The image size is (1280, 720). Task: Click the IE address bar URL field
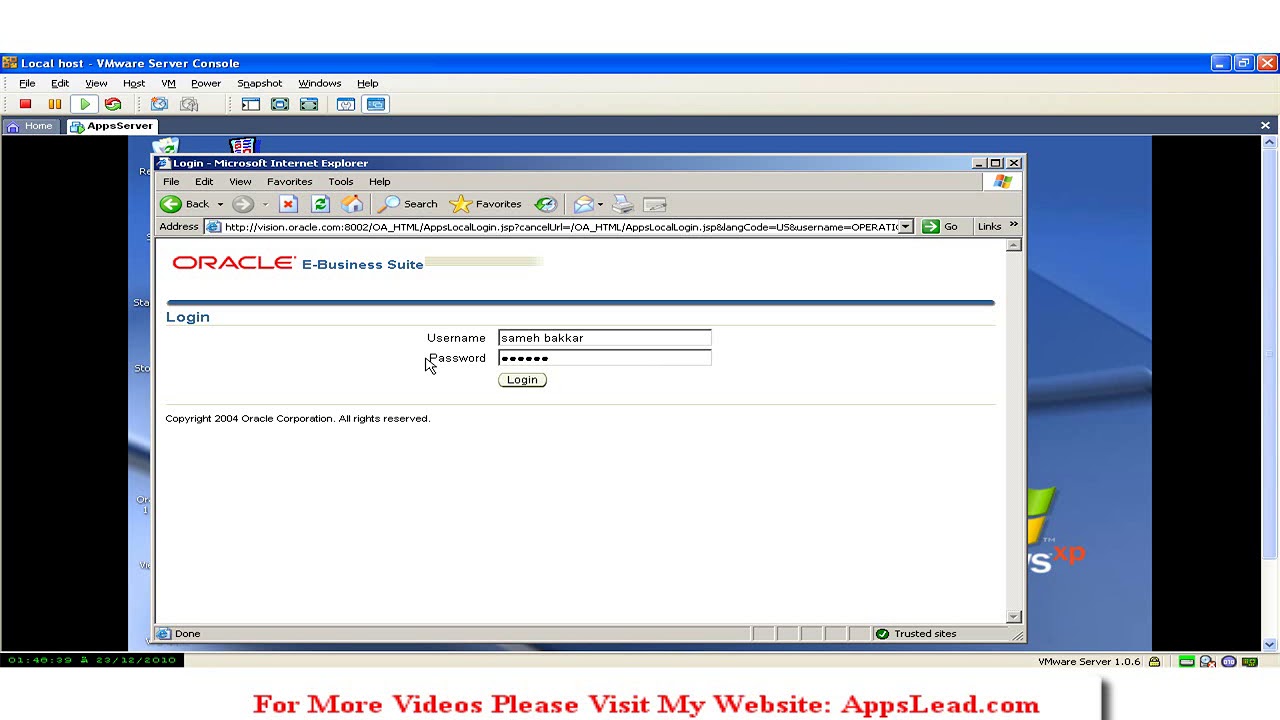click(x=560, y=227)
